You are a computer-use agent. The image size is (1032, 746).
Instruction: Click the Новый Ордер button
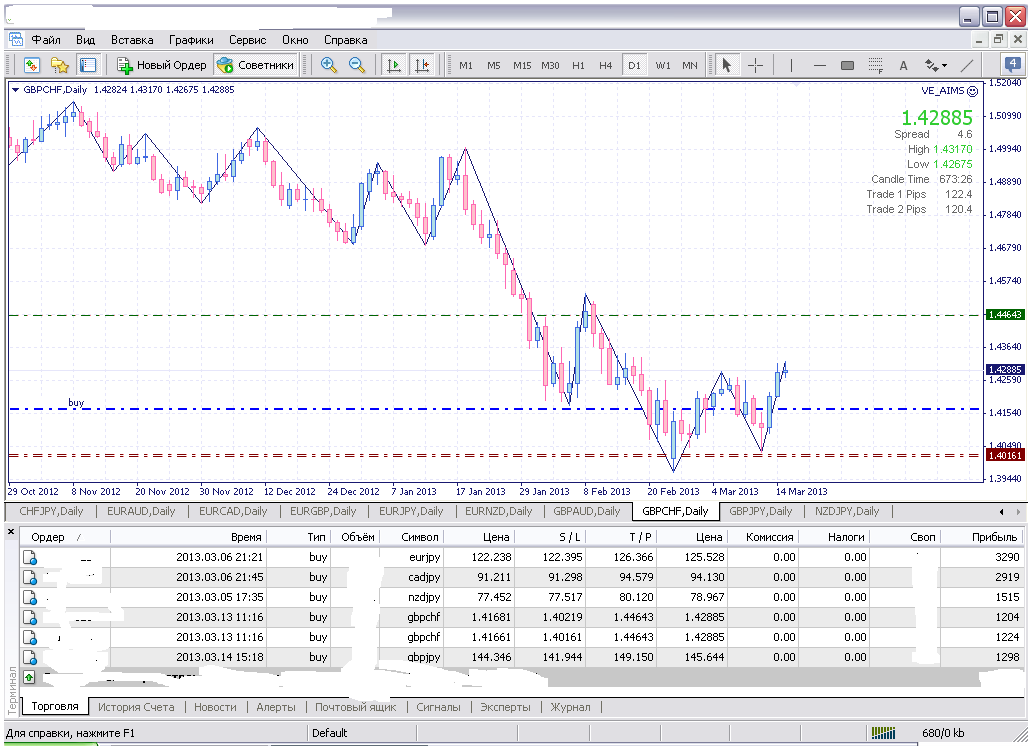[x=161, y=65]
